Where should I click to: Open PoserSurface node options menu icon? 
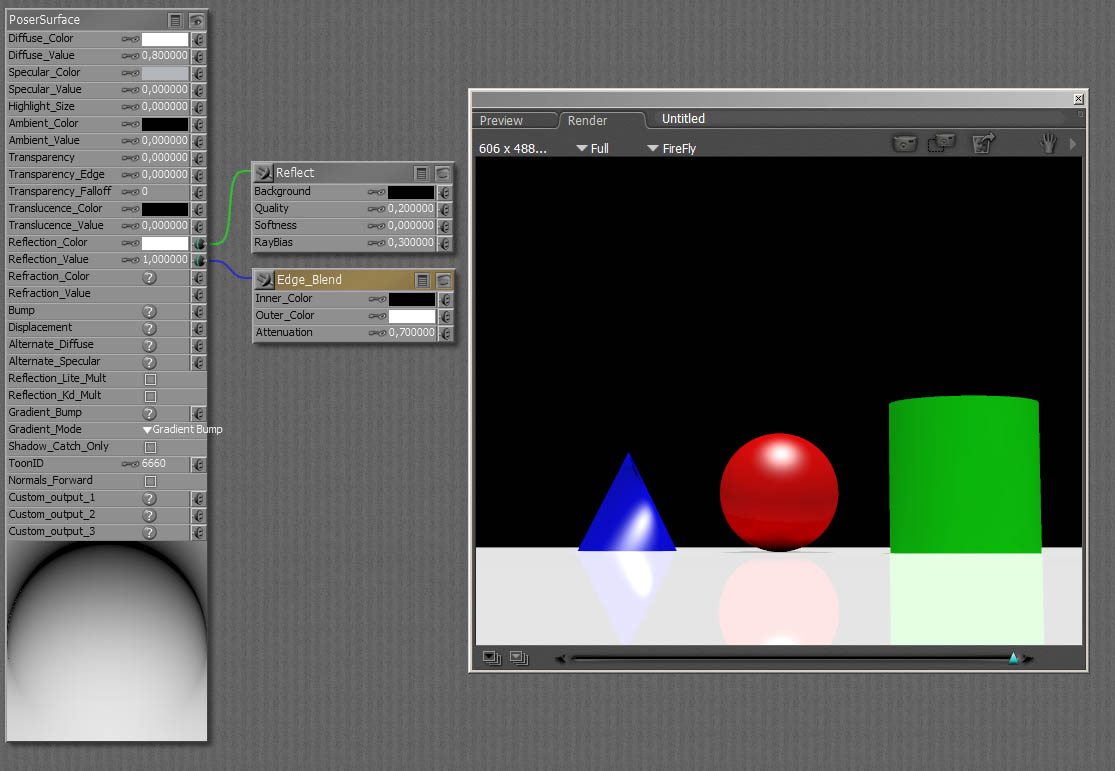[176, 20]
